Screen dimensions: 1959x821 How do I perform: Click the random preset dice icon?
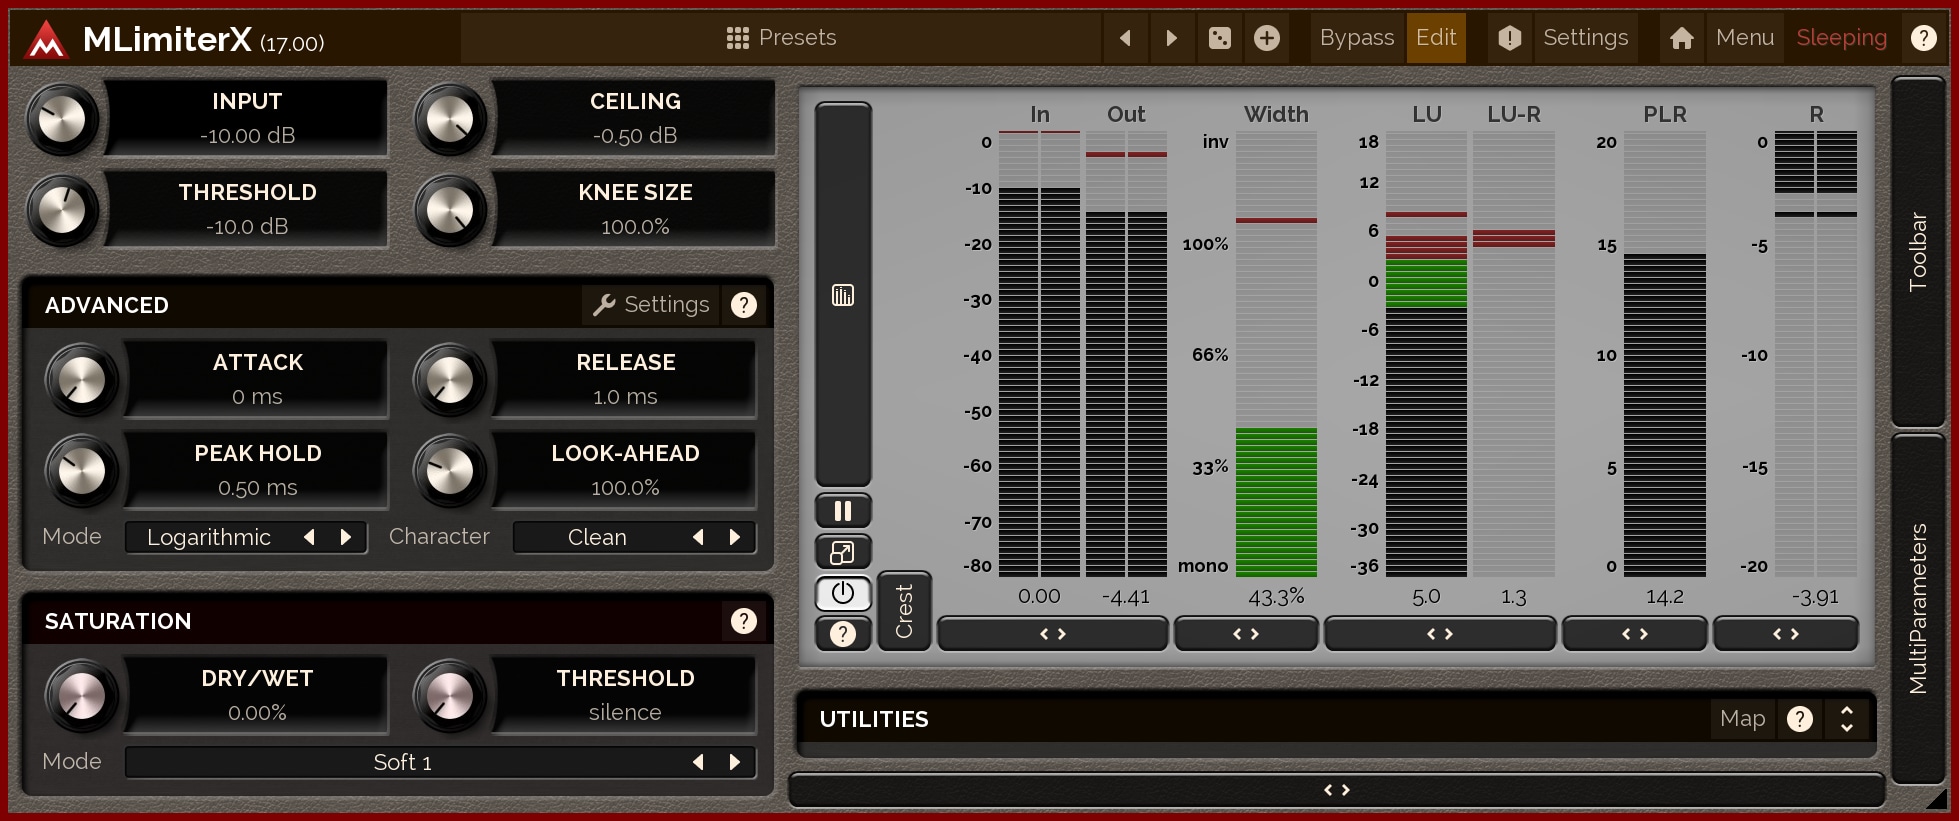coord(1219,38)
